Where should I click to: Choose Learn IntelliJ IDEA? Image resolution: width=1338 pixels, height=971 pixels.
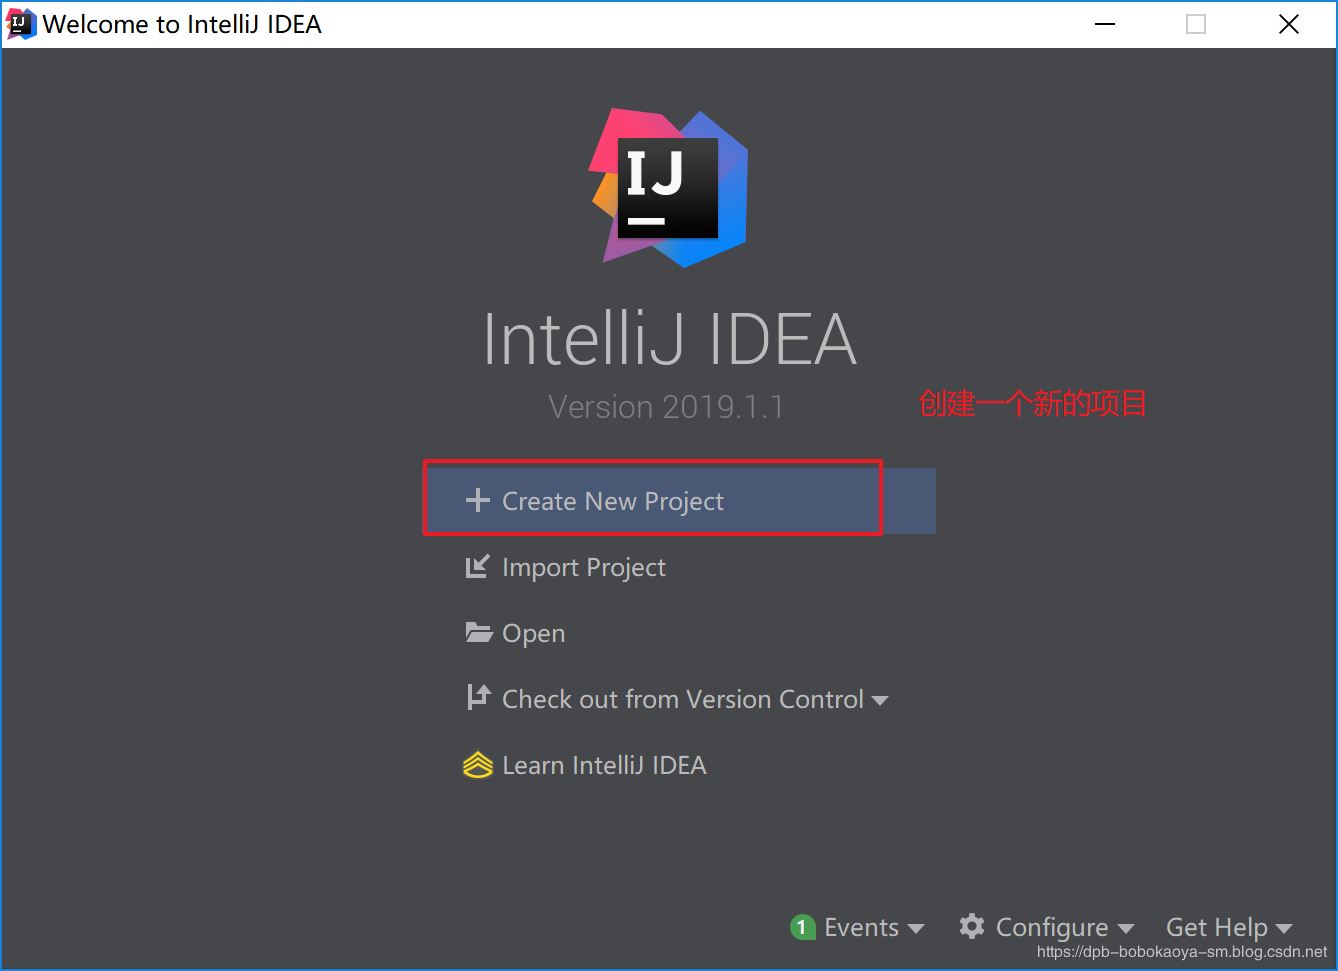[x=604, y=765]
